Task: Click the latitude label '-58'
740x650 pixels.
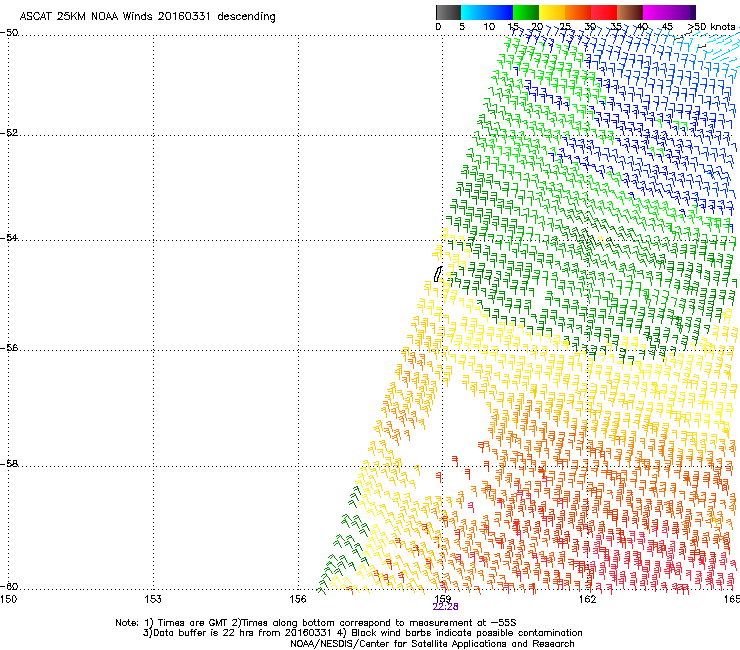Action: click(x=9, y=464)
